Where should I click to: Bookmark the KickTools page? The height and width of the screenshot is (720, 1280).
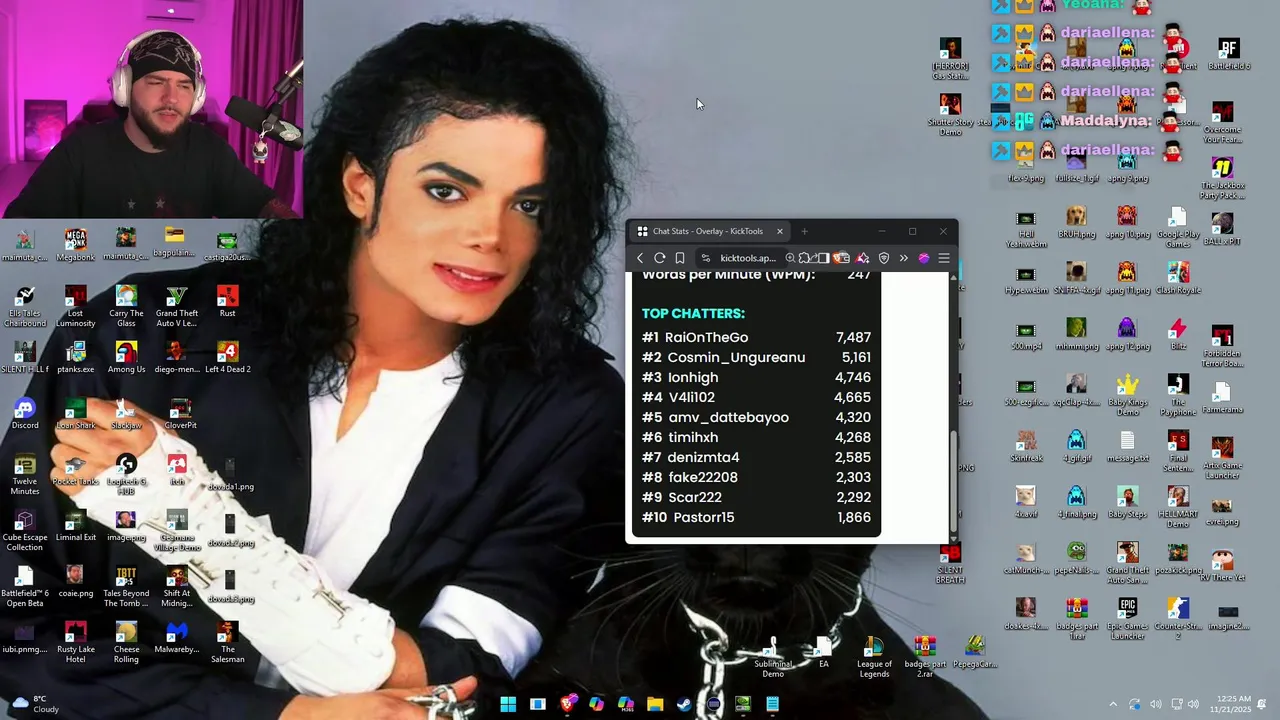680,258
